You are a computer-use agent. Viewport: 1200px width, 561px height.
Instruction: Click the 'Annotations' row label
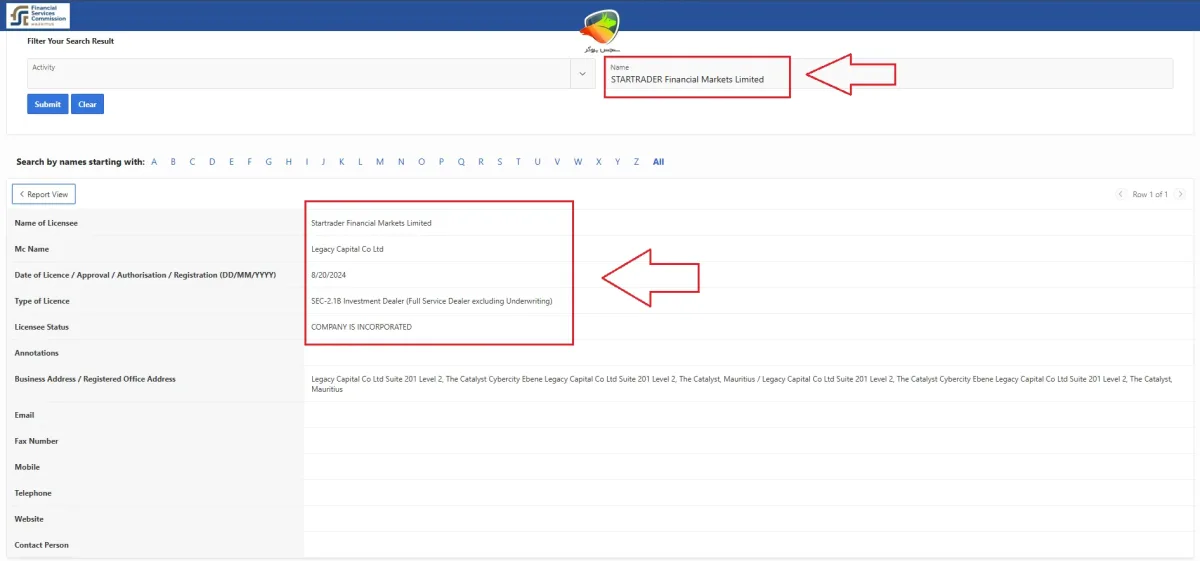36,353
